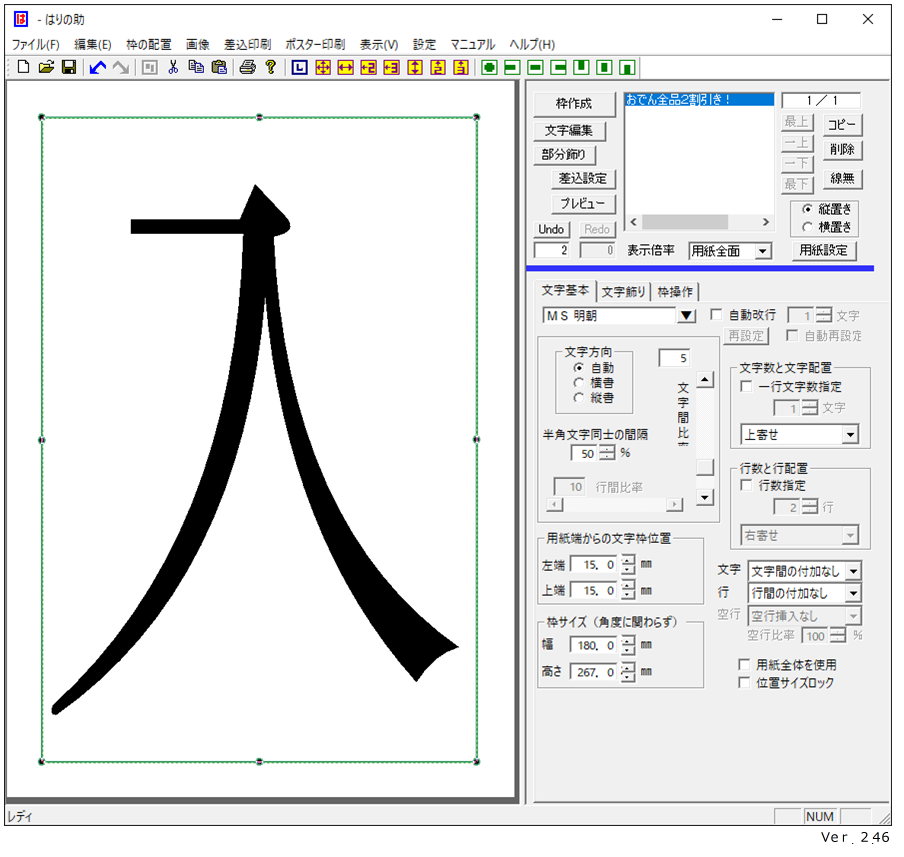The width and height of the screenshot is (904, 857).
Task: Click the clipboard paste icon
Action: click(219, 67)
